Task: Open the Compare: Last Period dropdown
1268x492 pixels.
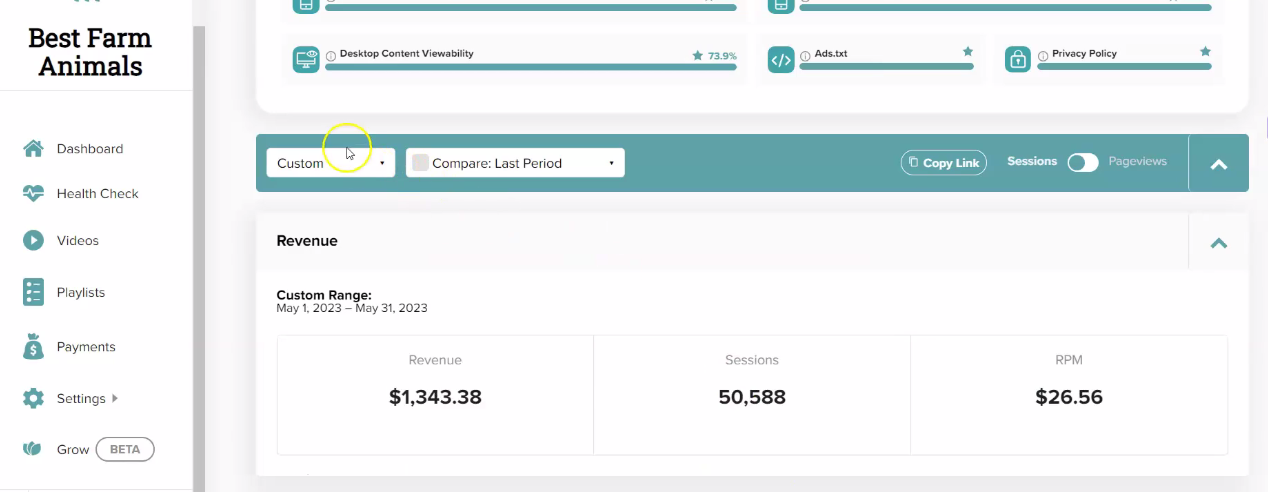Action: (515, 163)
